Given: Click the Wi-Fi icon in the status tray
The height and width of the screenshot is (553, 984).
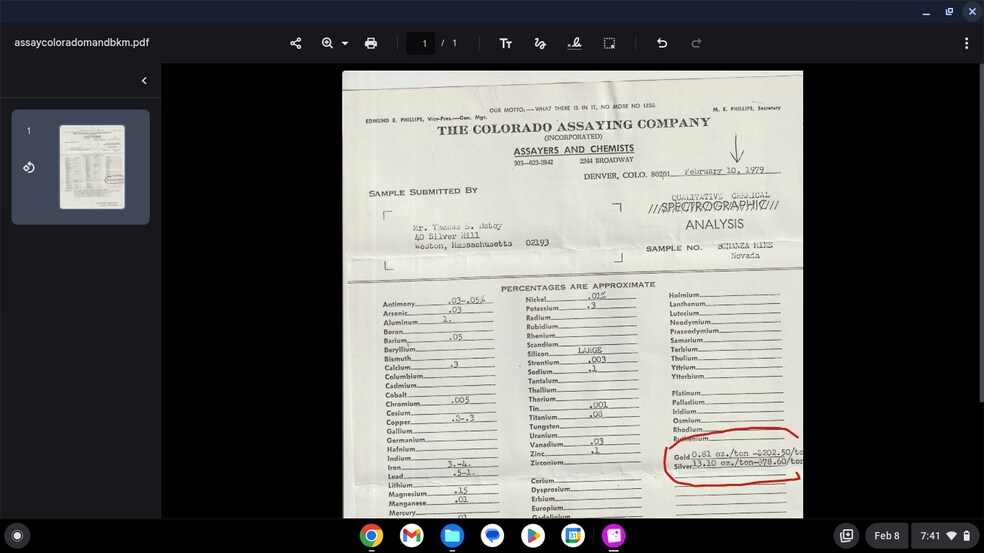Looking at the screenshot, I should (x=952, y=535).
